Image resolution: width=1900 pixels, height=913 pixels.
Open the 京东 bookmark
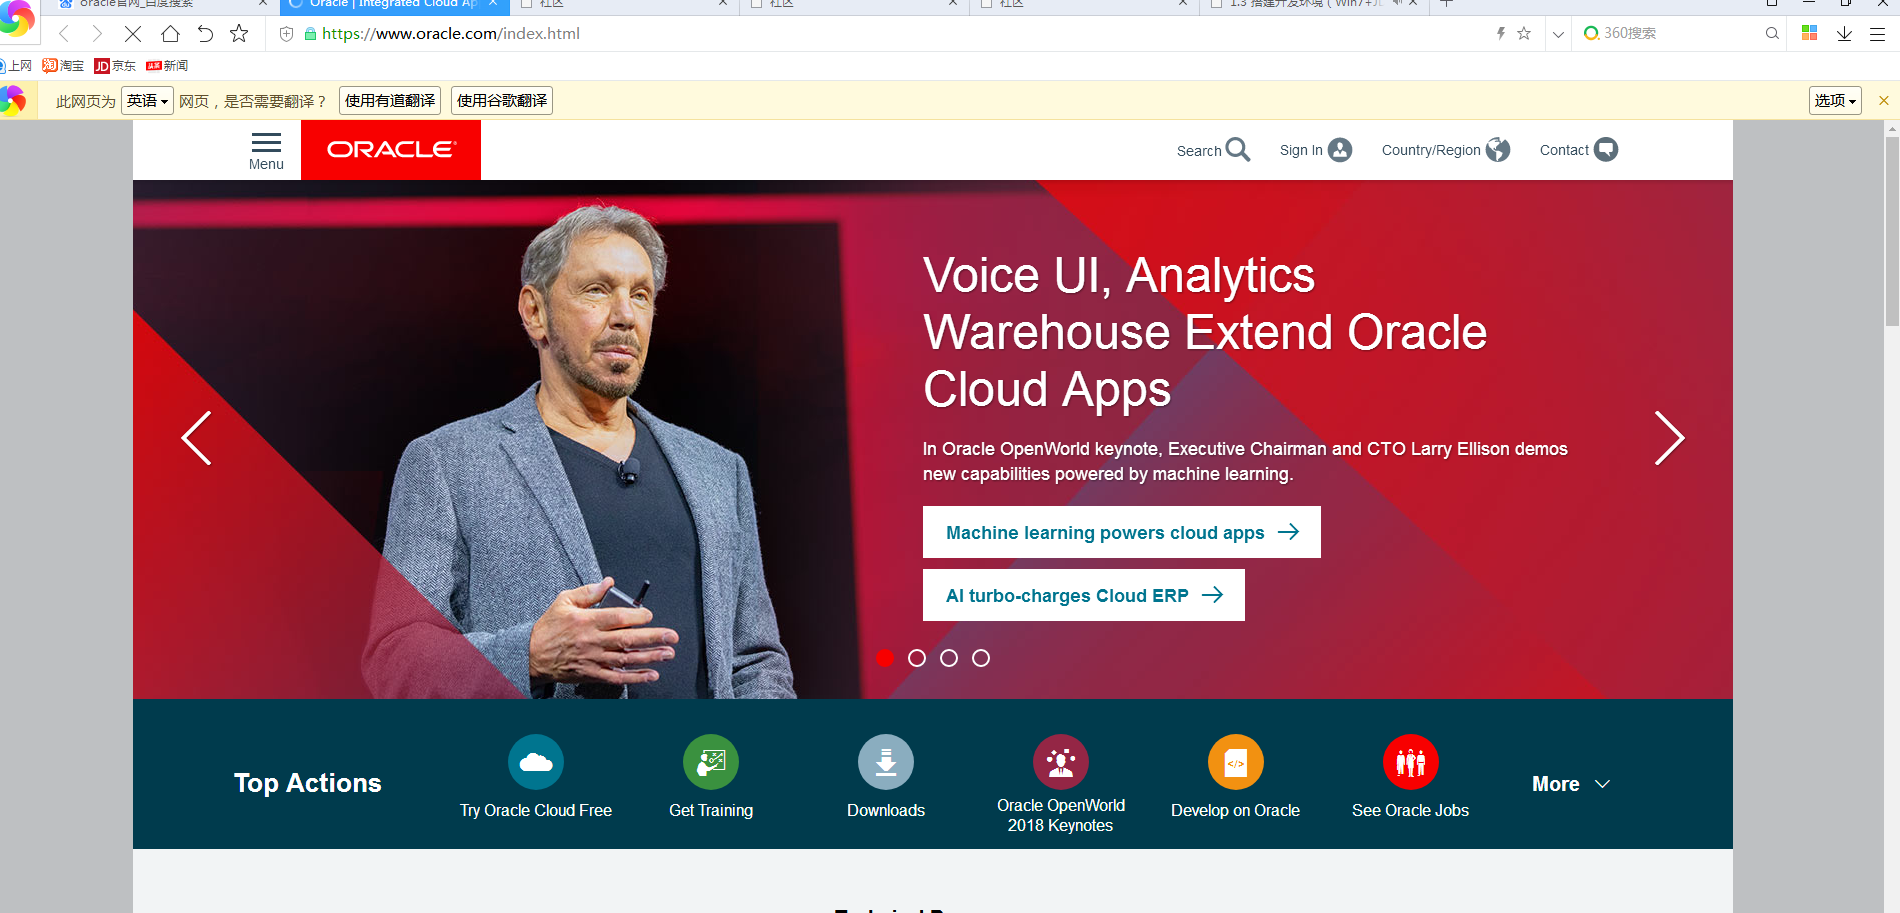pyautogui.click(x=115, y=66)
